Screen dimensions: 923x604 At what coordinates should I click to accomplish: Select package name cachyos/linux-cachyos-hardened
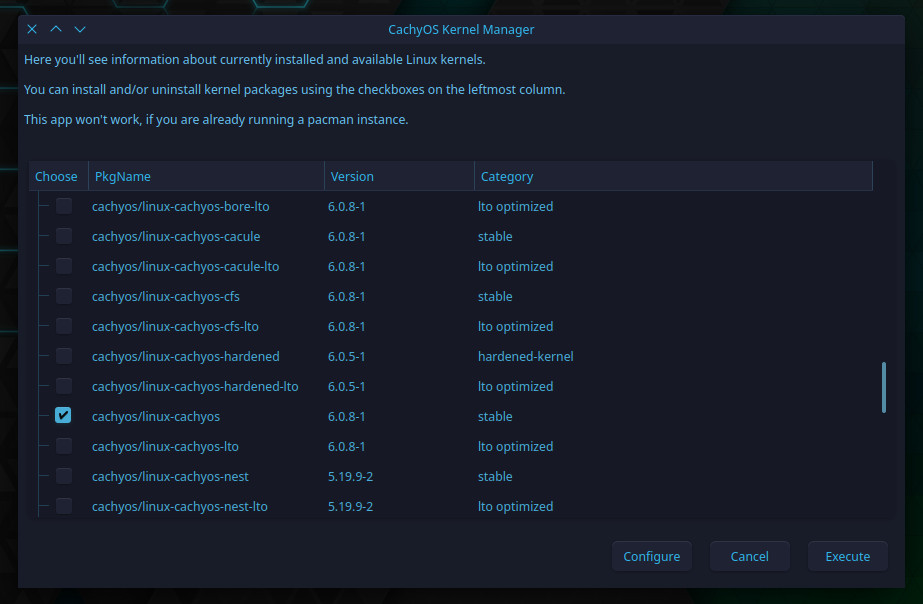[185, 357]
